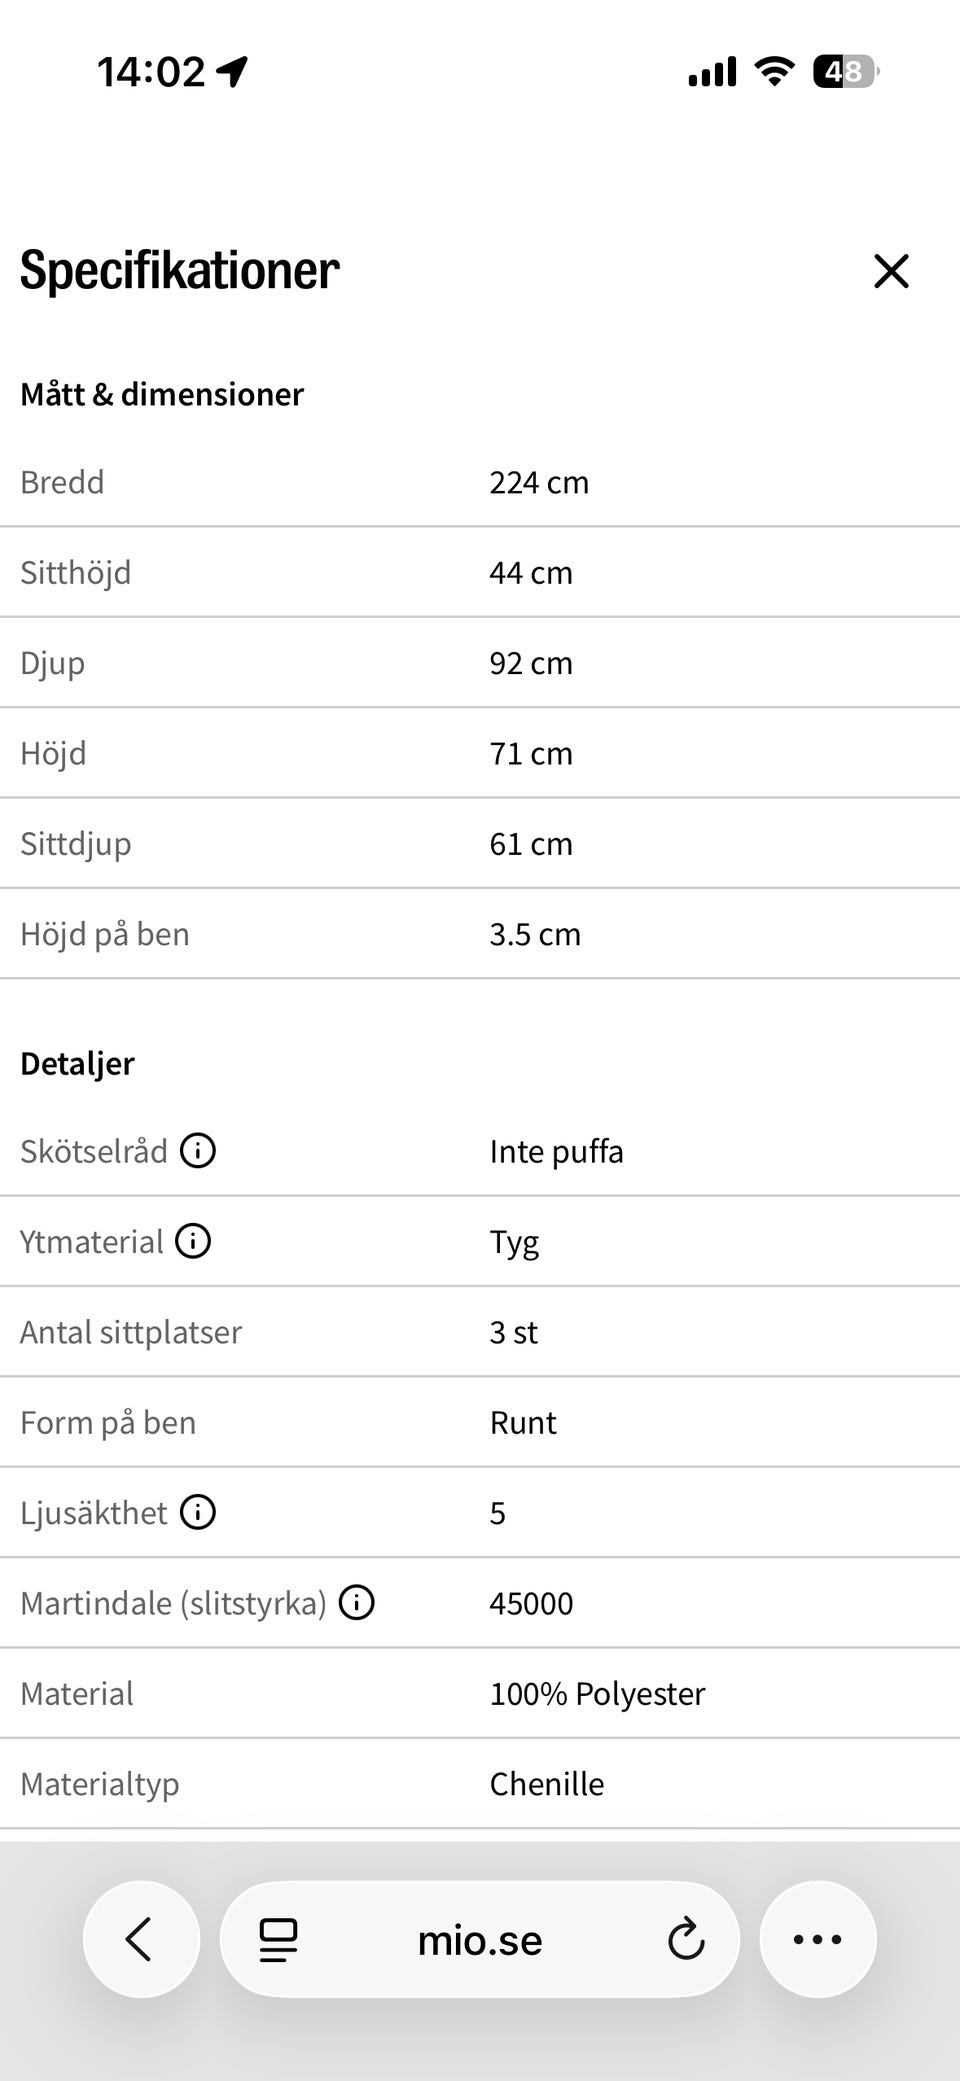This screenshot has height=2081, width=960.
Task: Close the Specifikationer panel
Action: (x=891, y=271)
